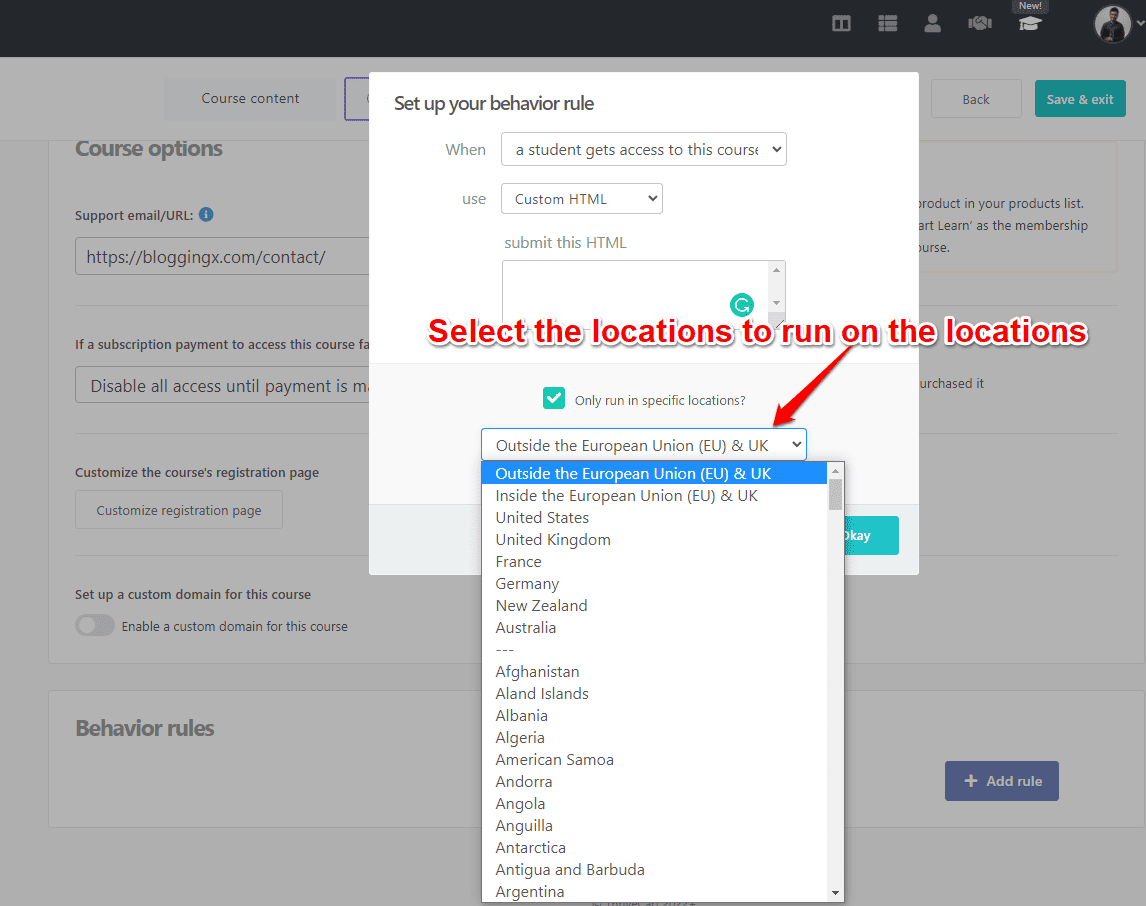Click the HTML textarea scroll down arrow
This screenshot has height=906, width=1146.
click(777, 302)
